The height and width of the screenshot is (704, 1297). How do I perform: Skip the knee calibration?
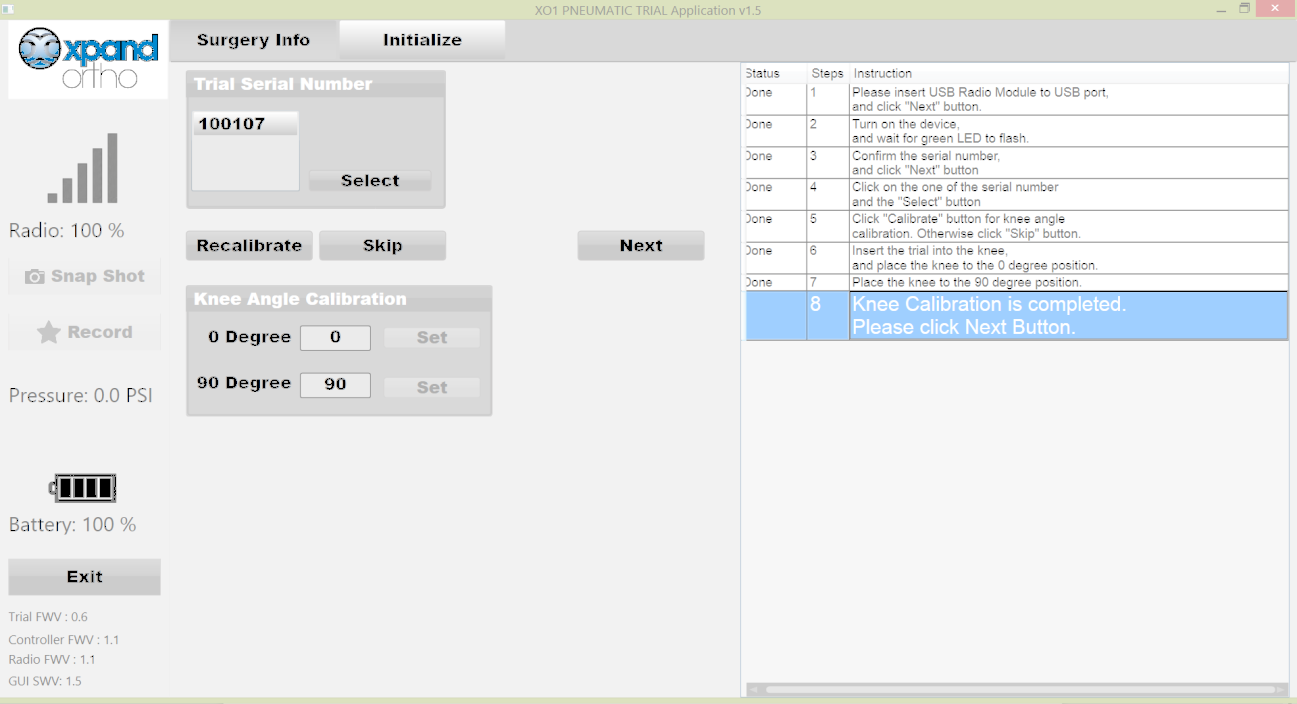382,246
